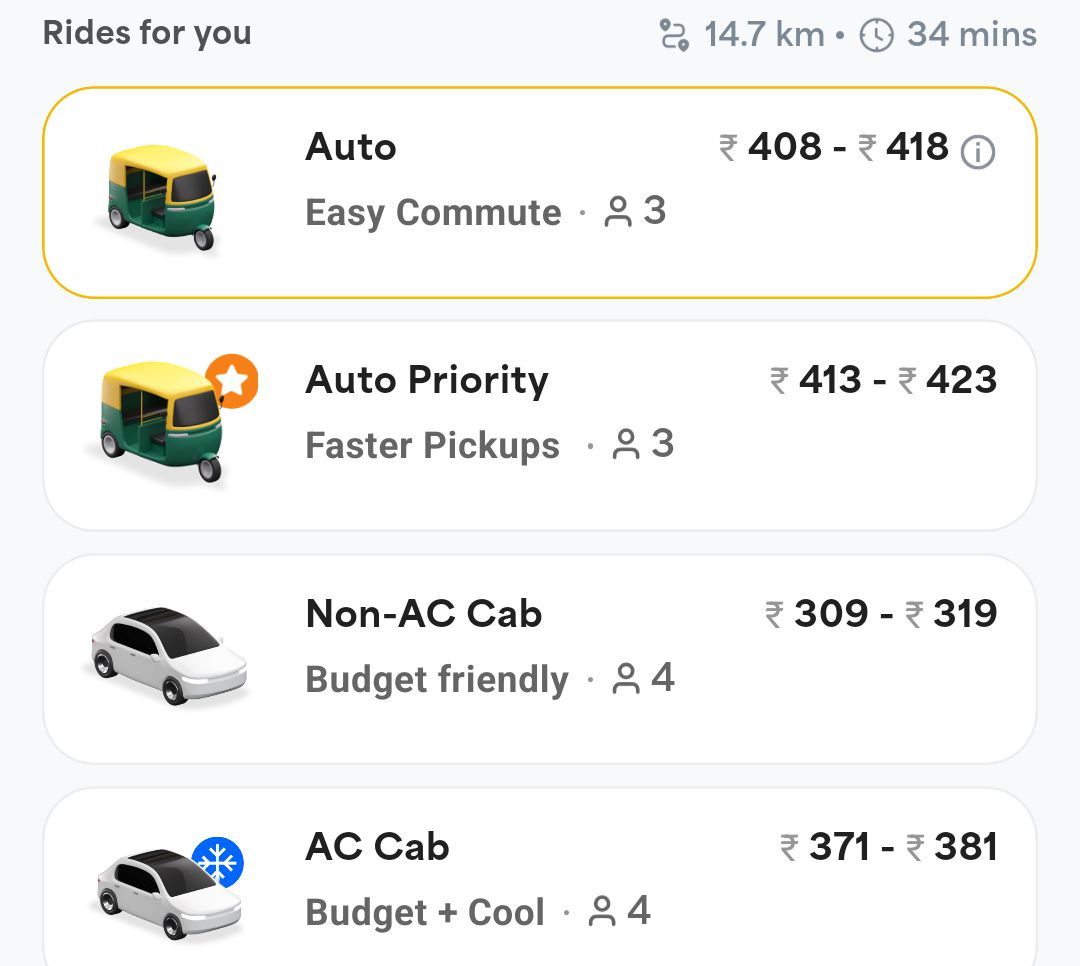Tap the green-yellow Auto rickshaw image

pos(161,198)
